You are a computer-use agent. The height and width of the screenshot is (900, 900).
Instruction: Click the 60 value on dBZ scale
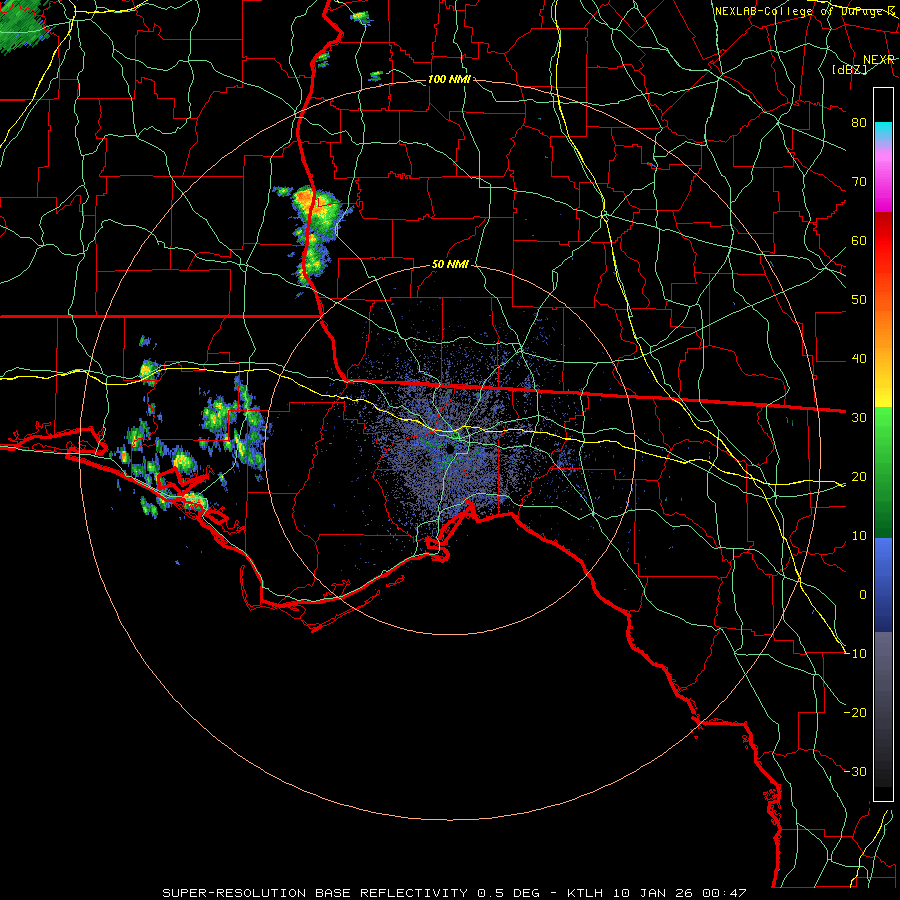pos(859,240)
